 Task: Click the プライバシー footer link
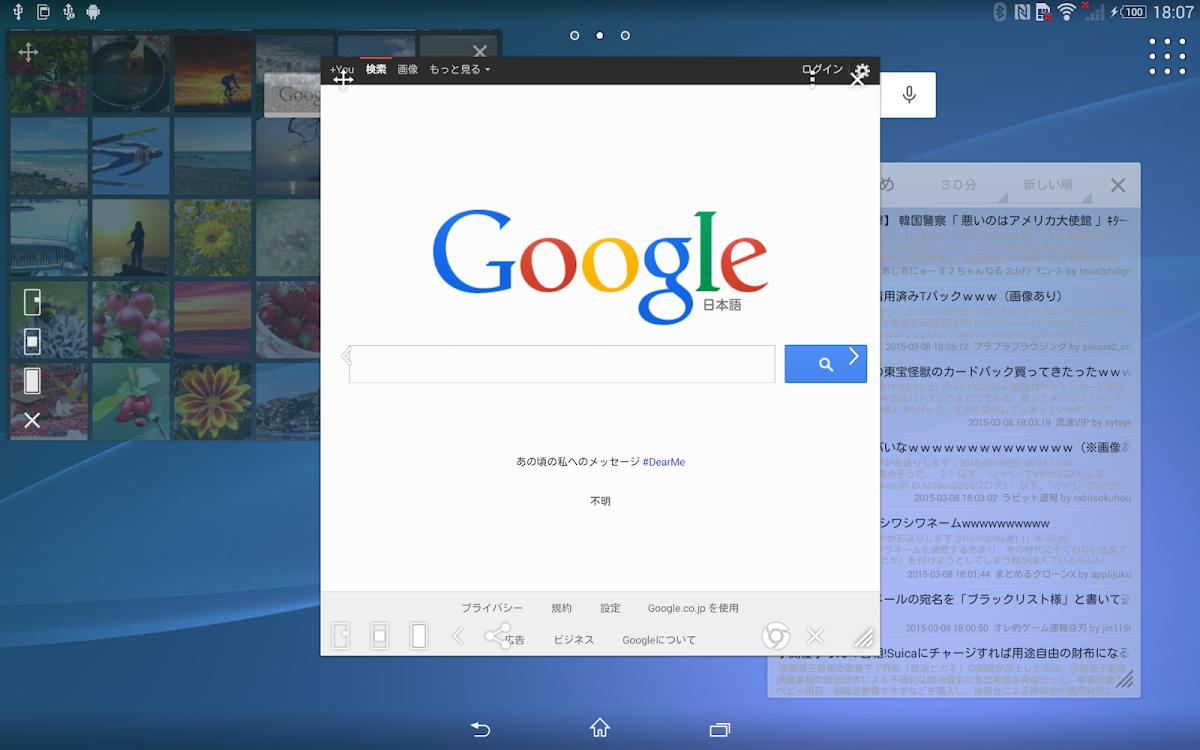[x=492, y=608]
